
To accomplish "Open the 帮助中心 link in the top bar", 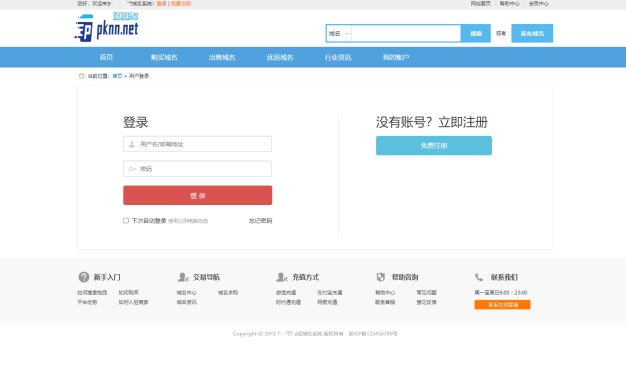I will 510,4.
